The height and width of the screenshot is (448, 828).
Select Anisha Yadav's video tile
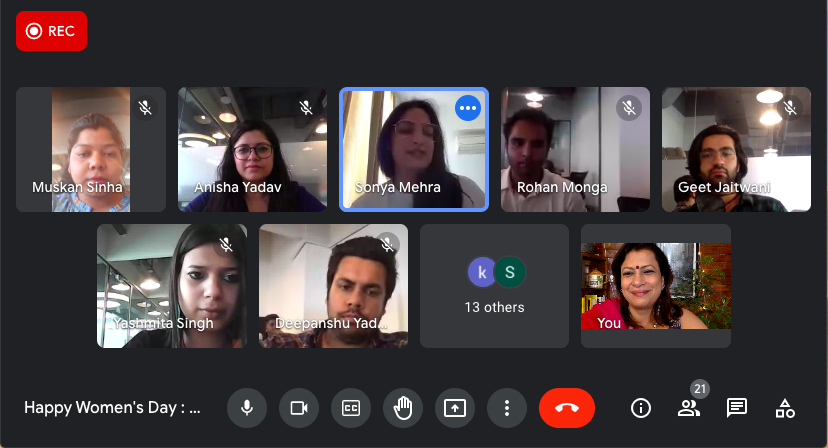click(x=252, y=150)
